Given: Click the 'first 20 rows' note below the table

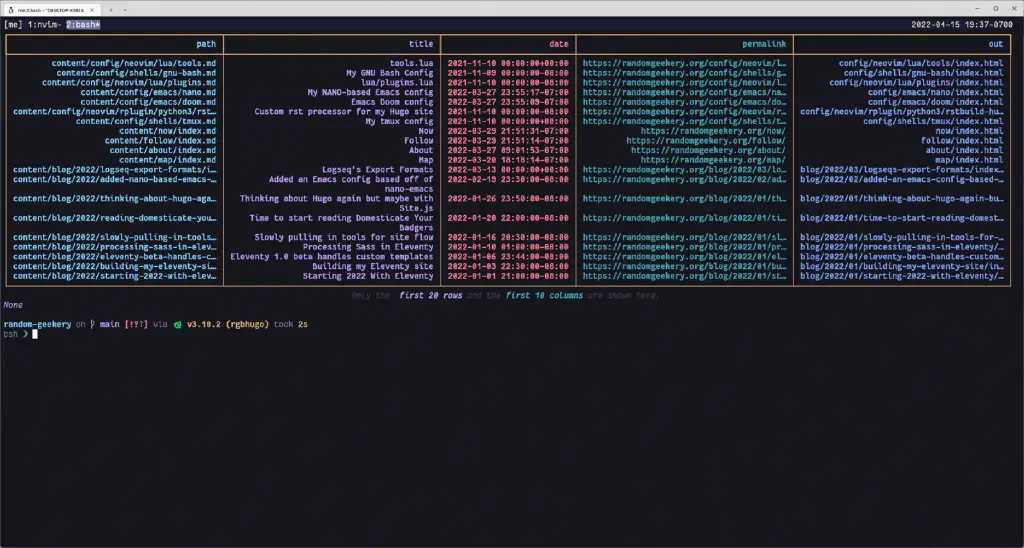Looking at the screenshot, I should point(431,295).
